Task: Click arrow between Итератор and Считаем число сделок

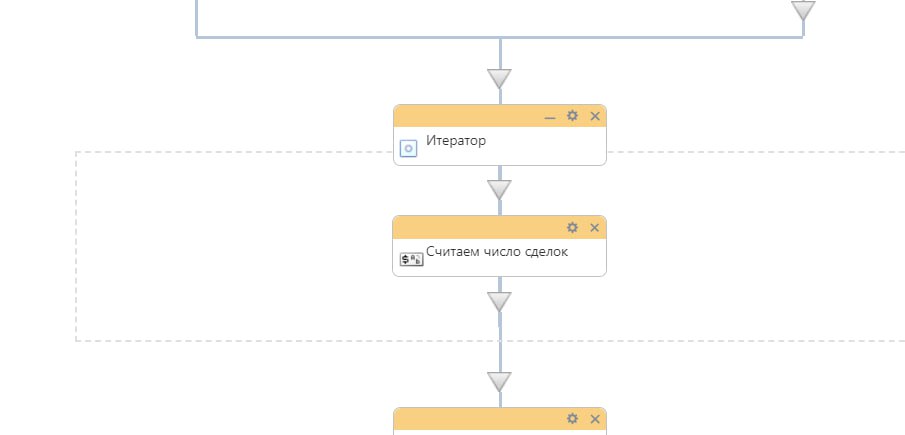Action: pyautogui.click(x=499, y=189)
